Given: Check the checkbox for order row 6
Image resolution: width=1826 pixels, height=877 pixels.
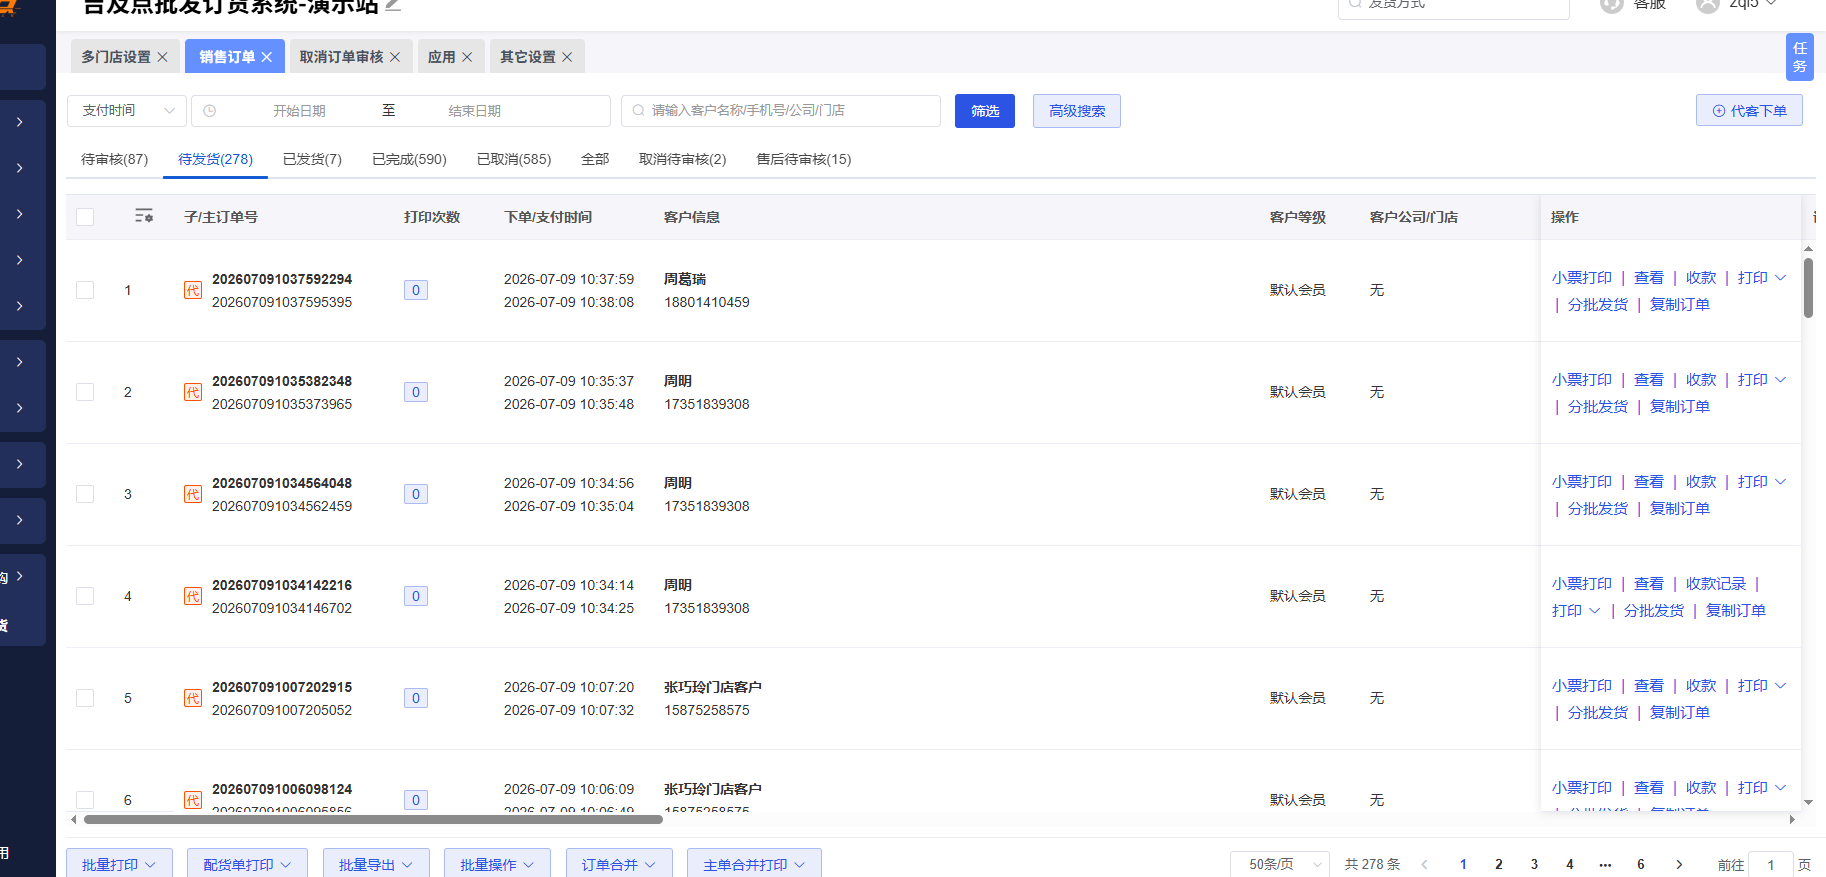Looking at the screenshot, I should 85,800.
